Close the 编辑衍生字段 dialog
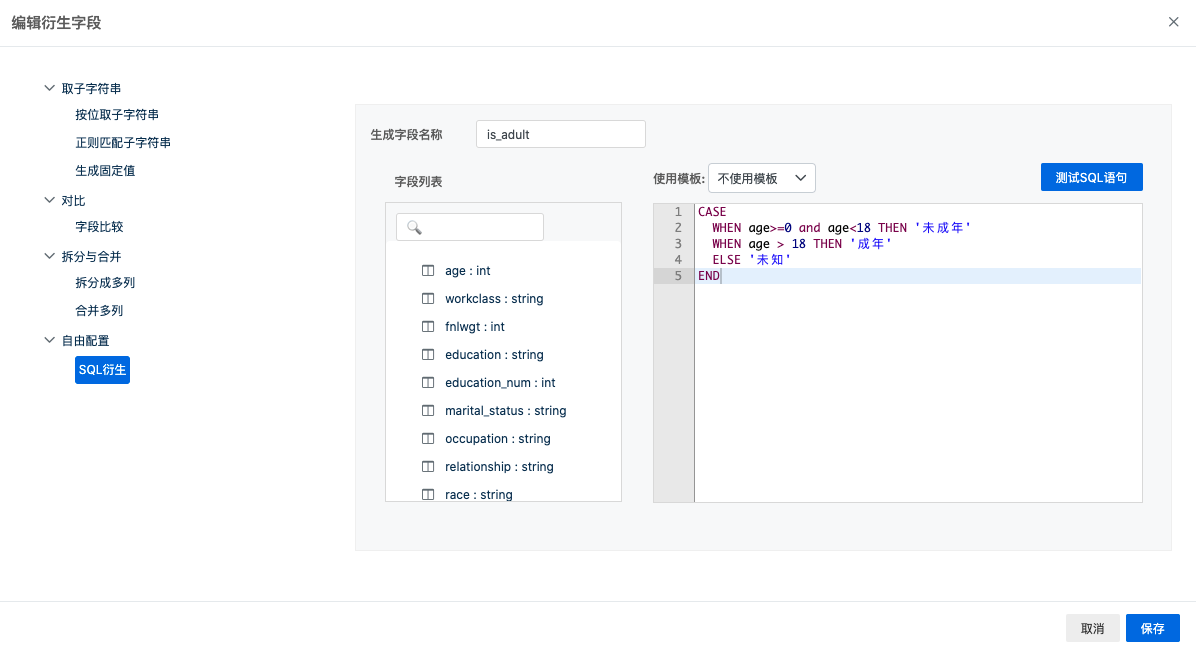The width and height of the screenshot is (1196, 651). coord(1173,22)
